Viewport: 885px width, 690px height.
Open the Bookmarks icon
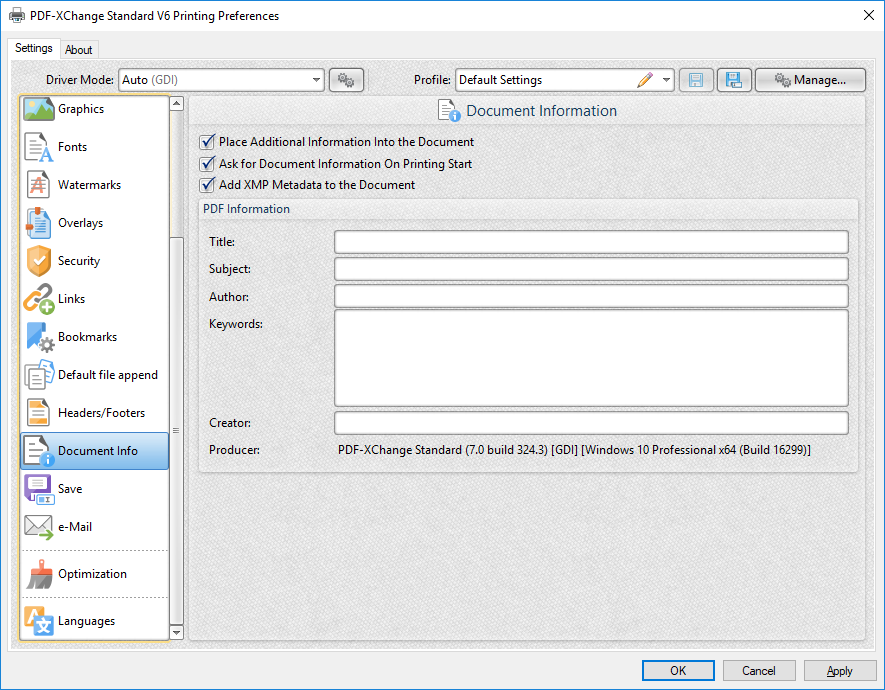[x=40, y=337]
